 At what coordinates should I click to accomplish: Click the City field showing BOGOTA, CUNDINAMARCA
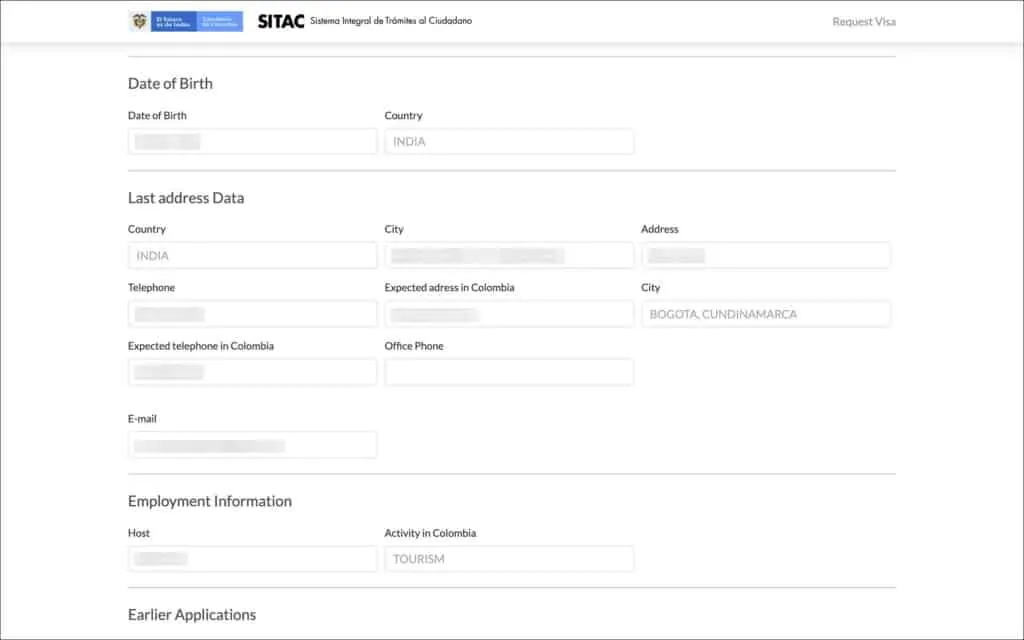(765, 313)
